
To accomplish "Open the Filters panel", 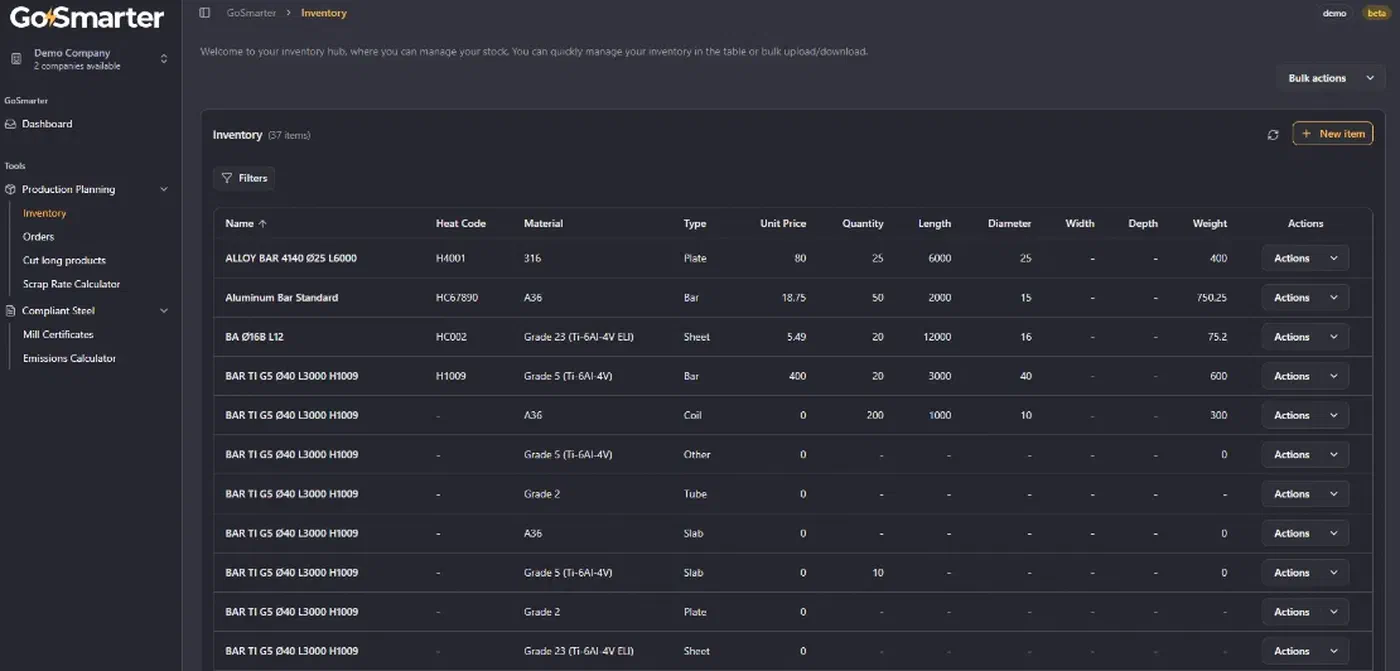I will 244,178.
